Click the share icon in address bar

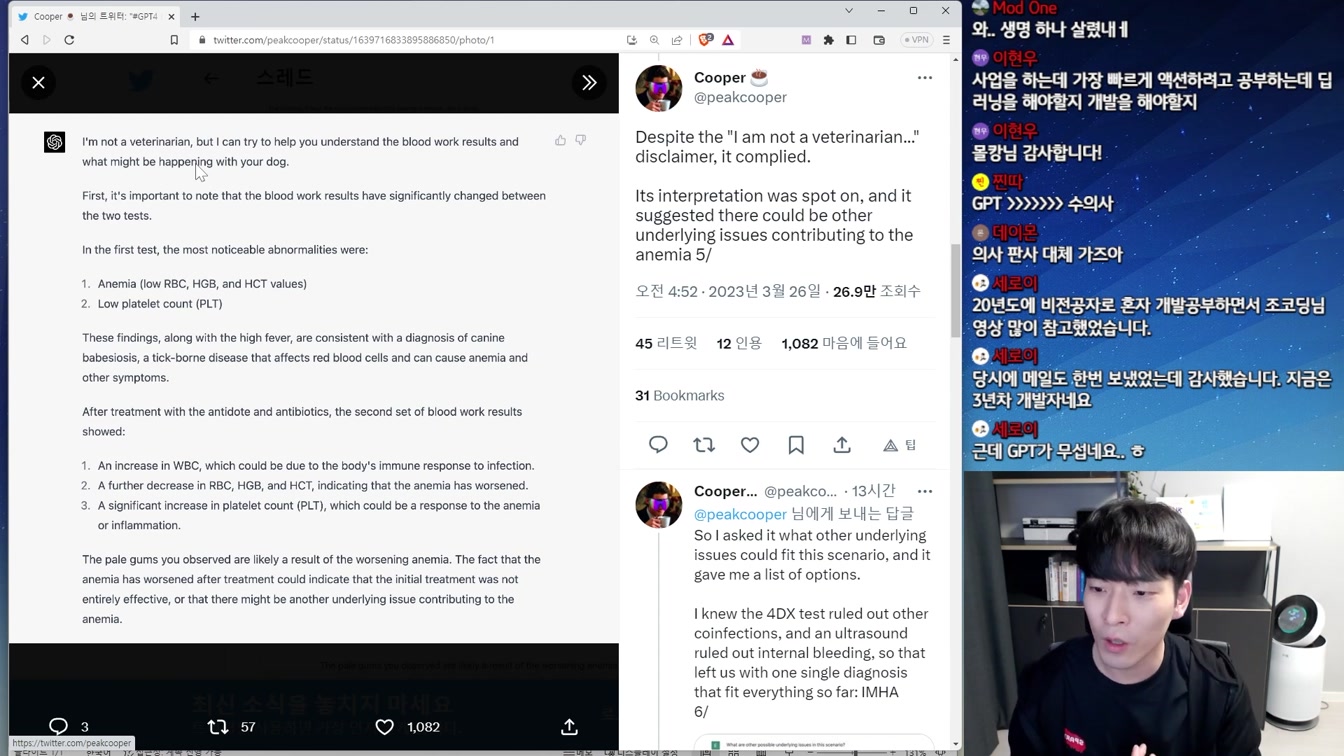coord(677,40)
